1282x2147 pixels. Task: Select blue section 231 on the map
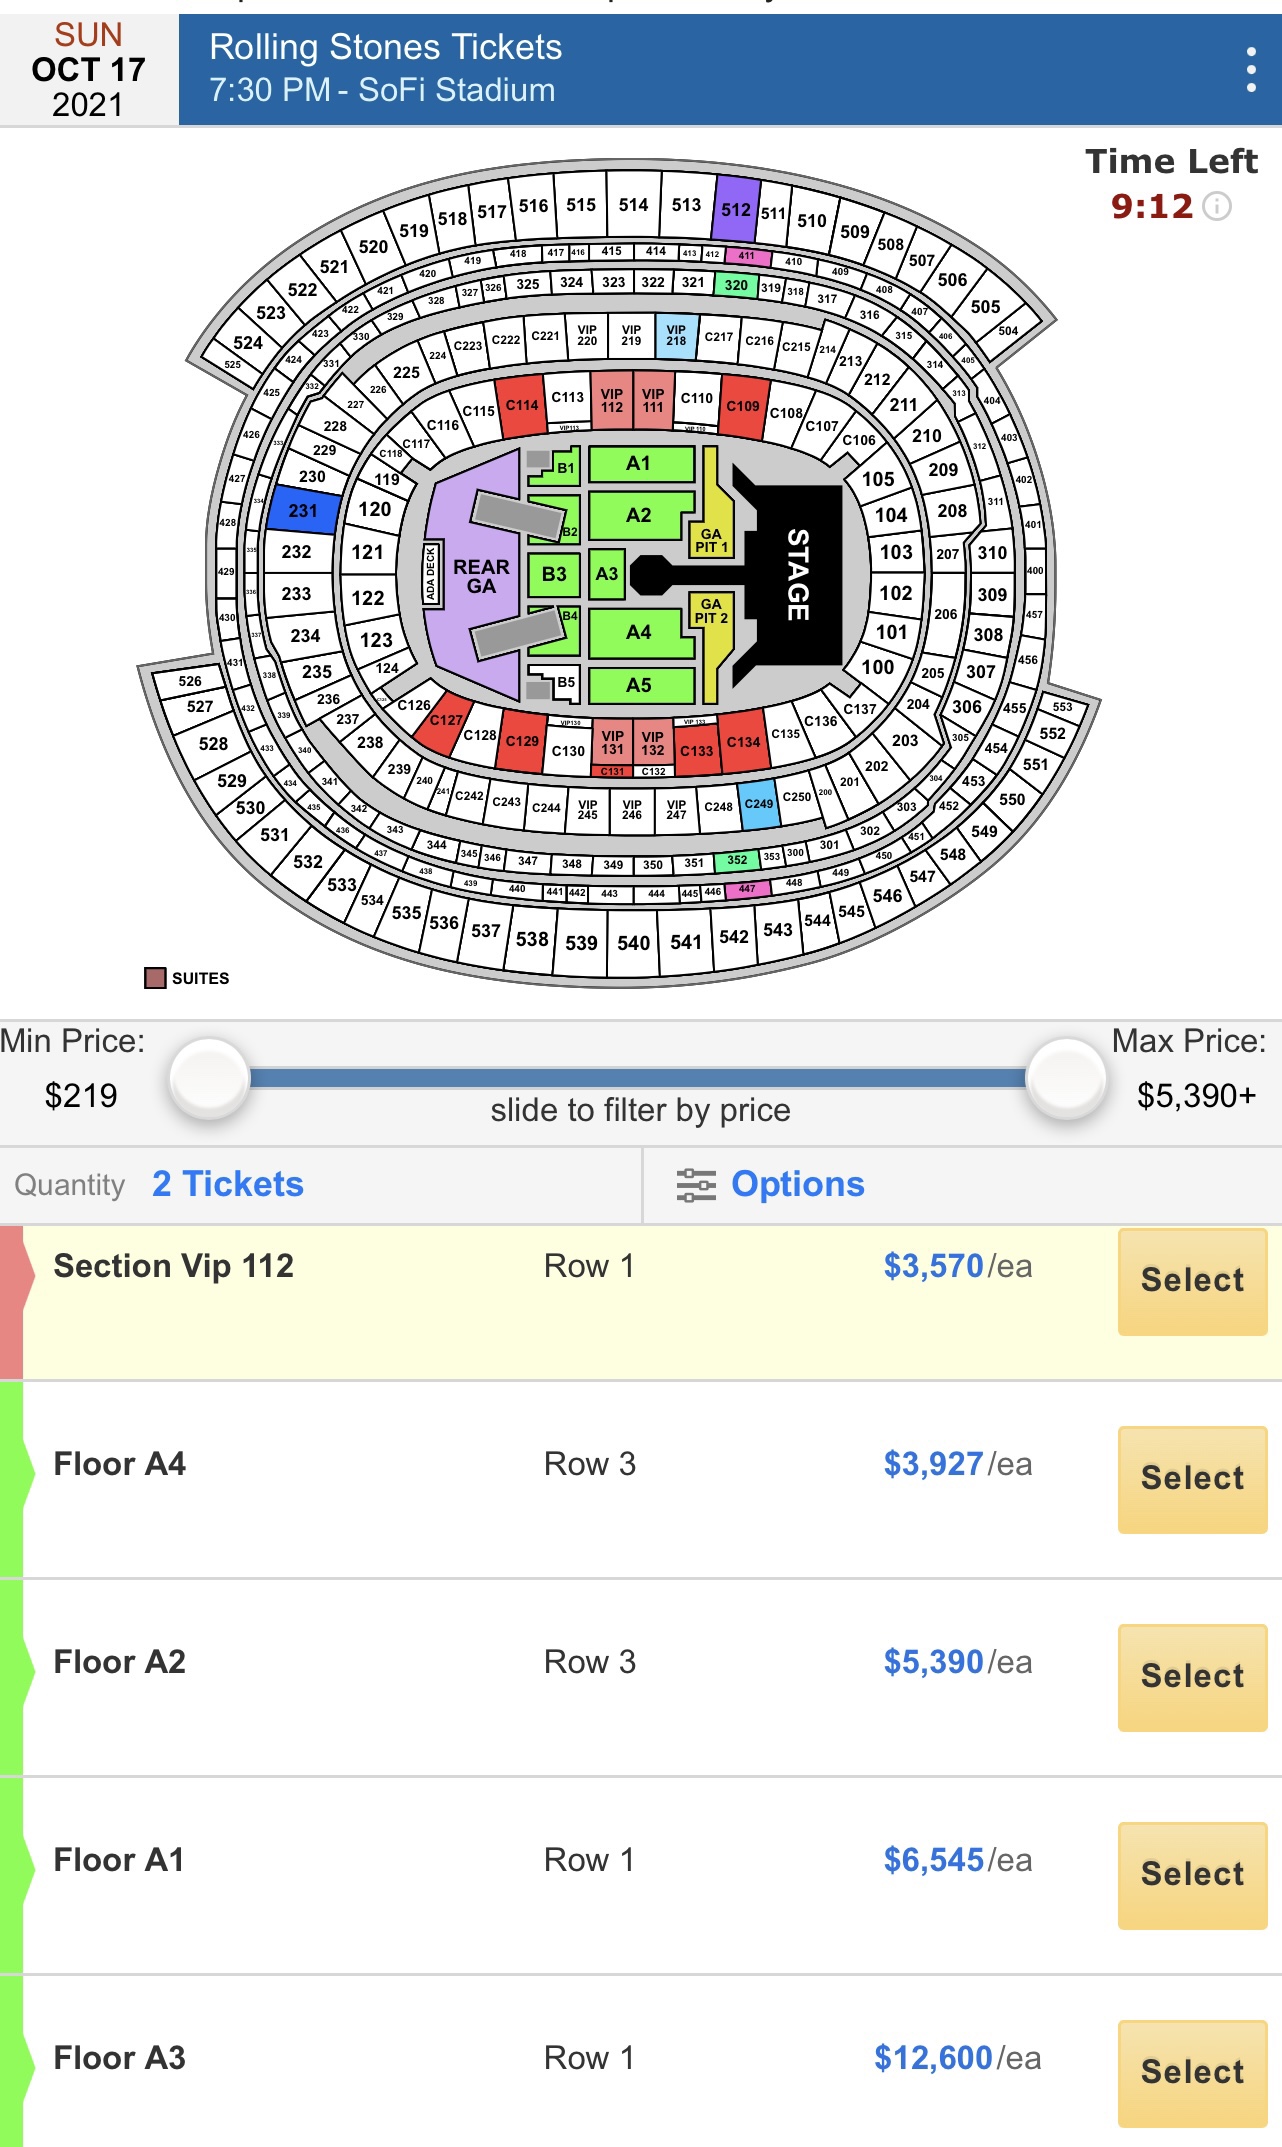click(x=303, y=510)
